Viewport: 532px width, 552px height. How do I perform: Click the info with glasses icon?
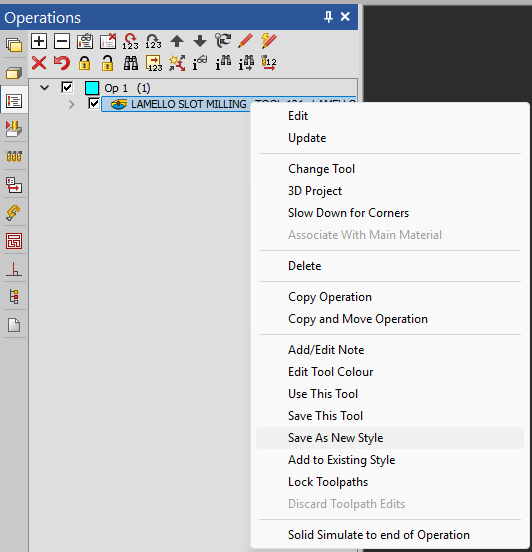point(200,63)
